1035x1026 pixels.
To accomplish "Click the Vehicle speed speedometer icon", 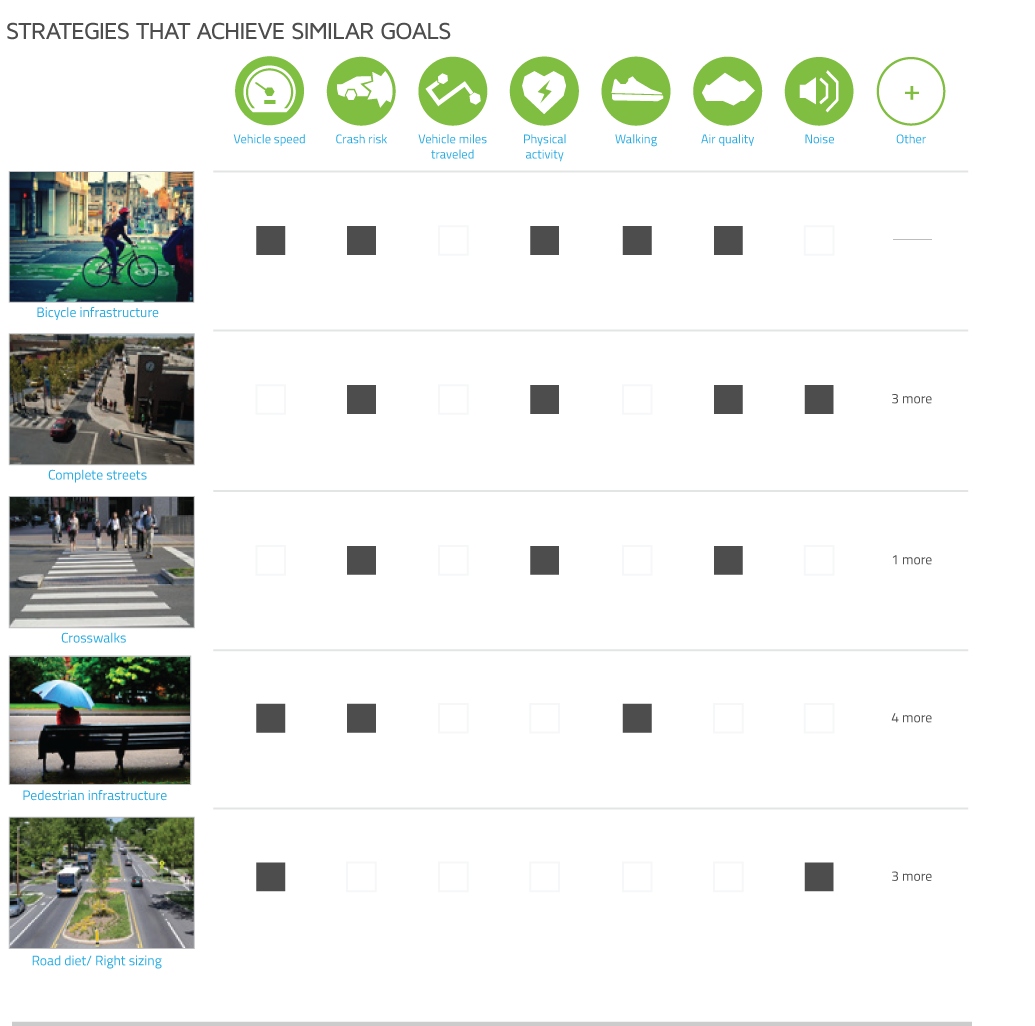I will click(x=269, y=91).
